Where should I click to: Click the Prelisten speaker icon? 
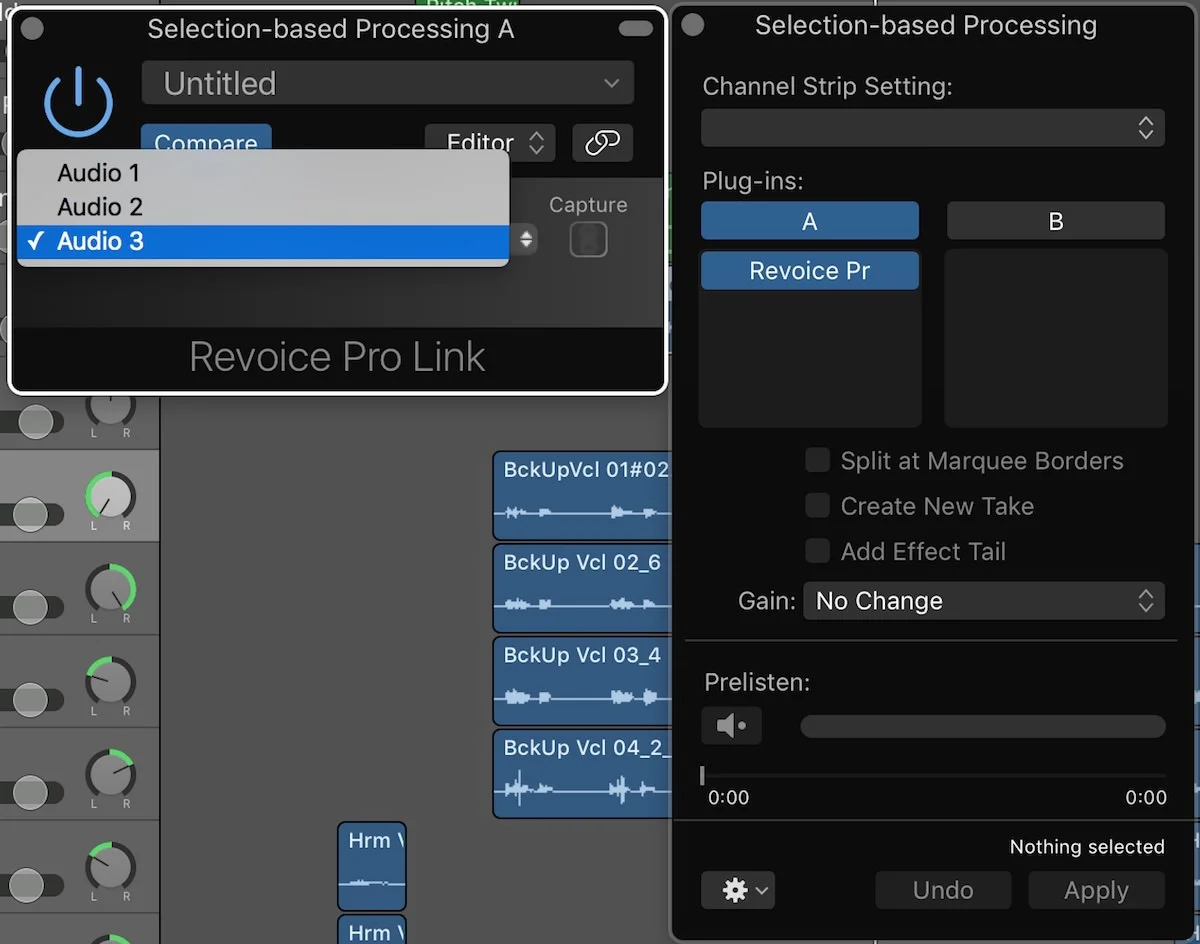click(731, 726)
